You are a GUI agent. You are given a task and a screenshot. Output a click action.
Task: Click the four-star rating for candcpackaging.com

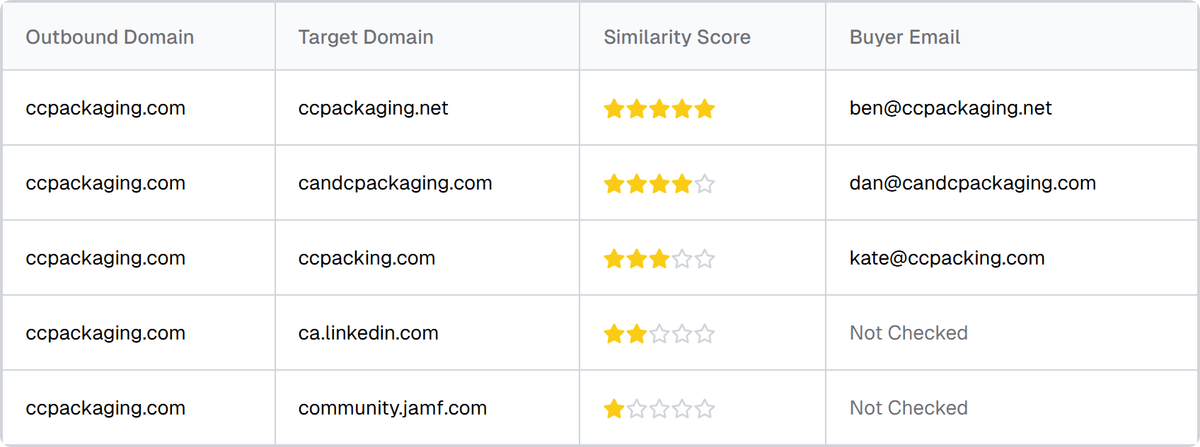pos(659,184)
